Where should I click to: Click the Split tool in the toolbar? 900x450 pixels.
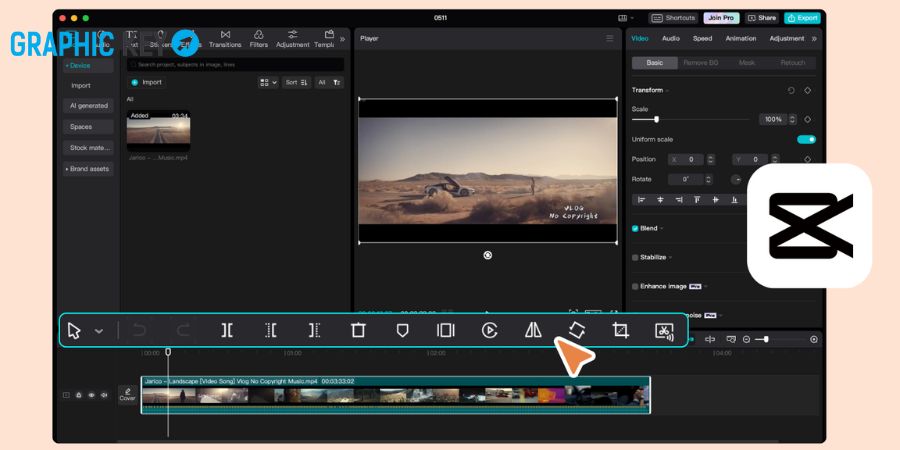[227, 330]
